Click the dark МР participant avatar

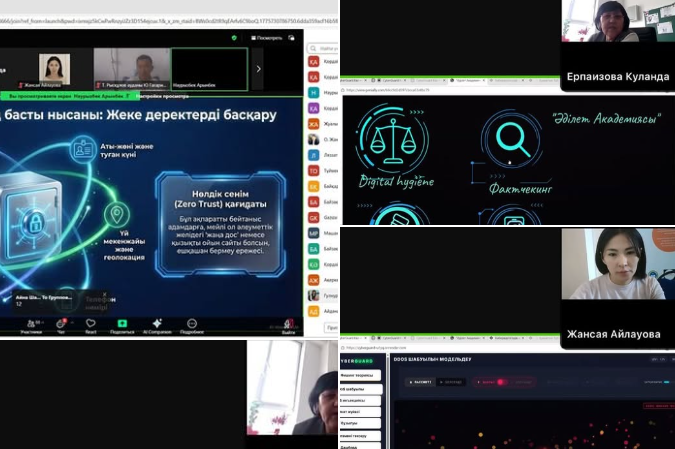tap(314, 233)
